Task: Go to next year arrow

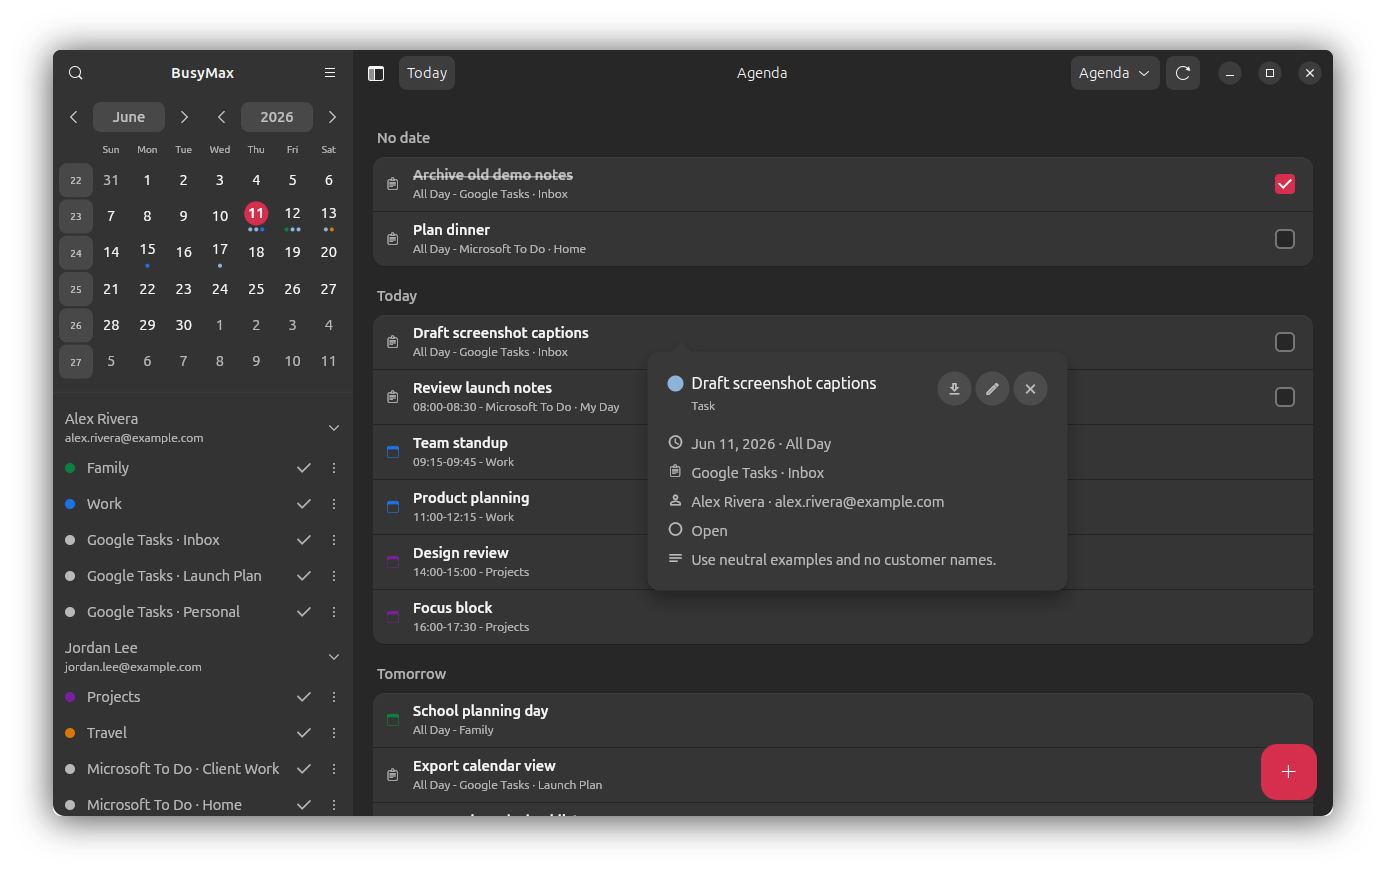Action: 332,117
